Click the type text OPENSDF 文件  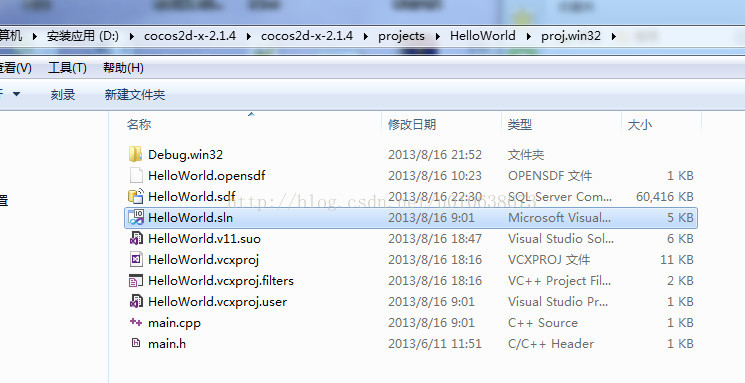[x=550, y=175]
